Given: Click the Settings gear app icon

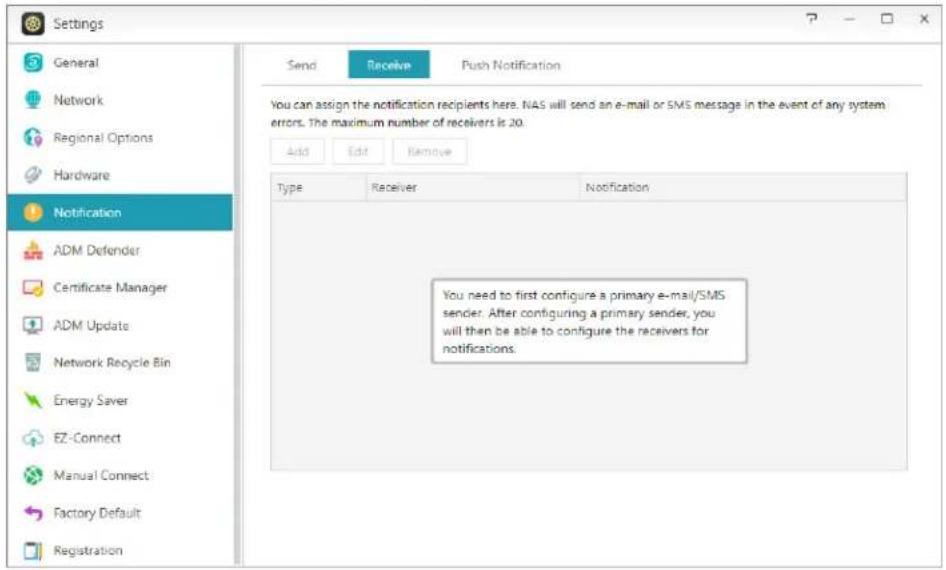Looking at the screenshot, I should (x=33, y=24).
